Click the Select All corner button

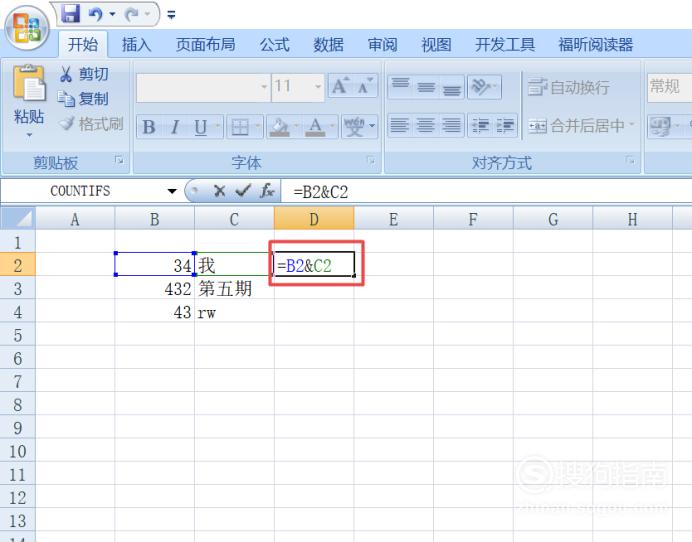(18, 218)
